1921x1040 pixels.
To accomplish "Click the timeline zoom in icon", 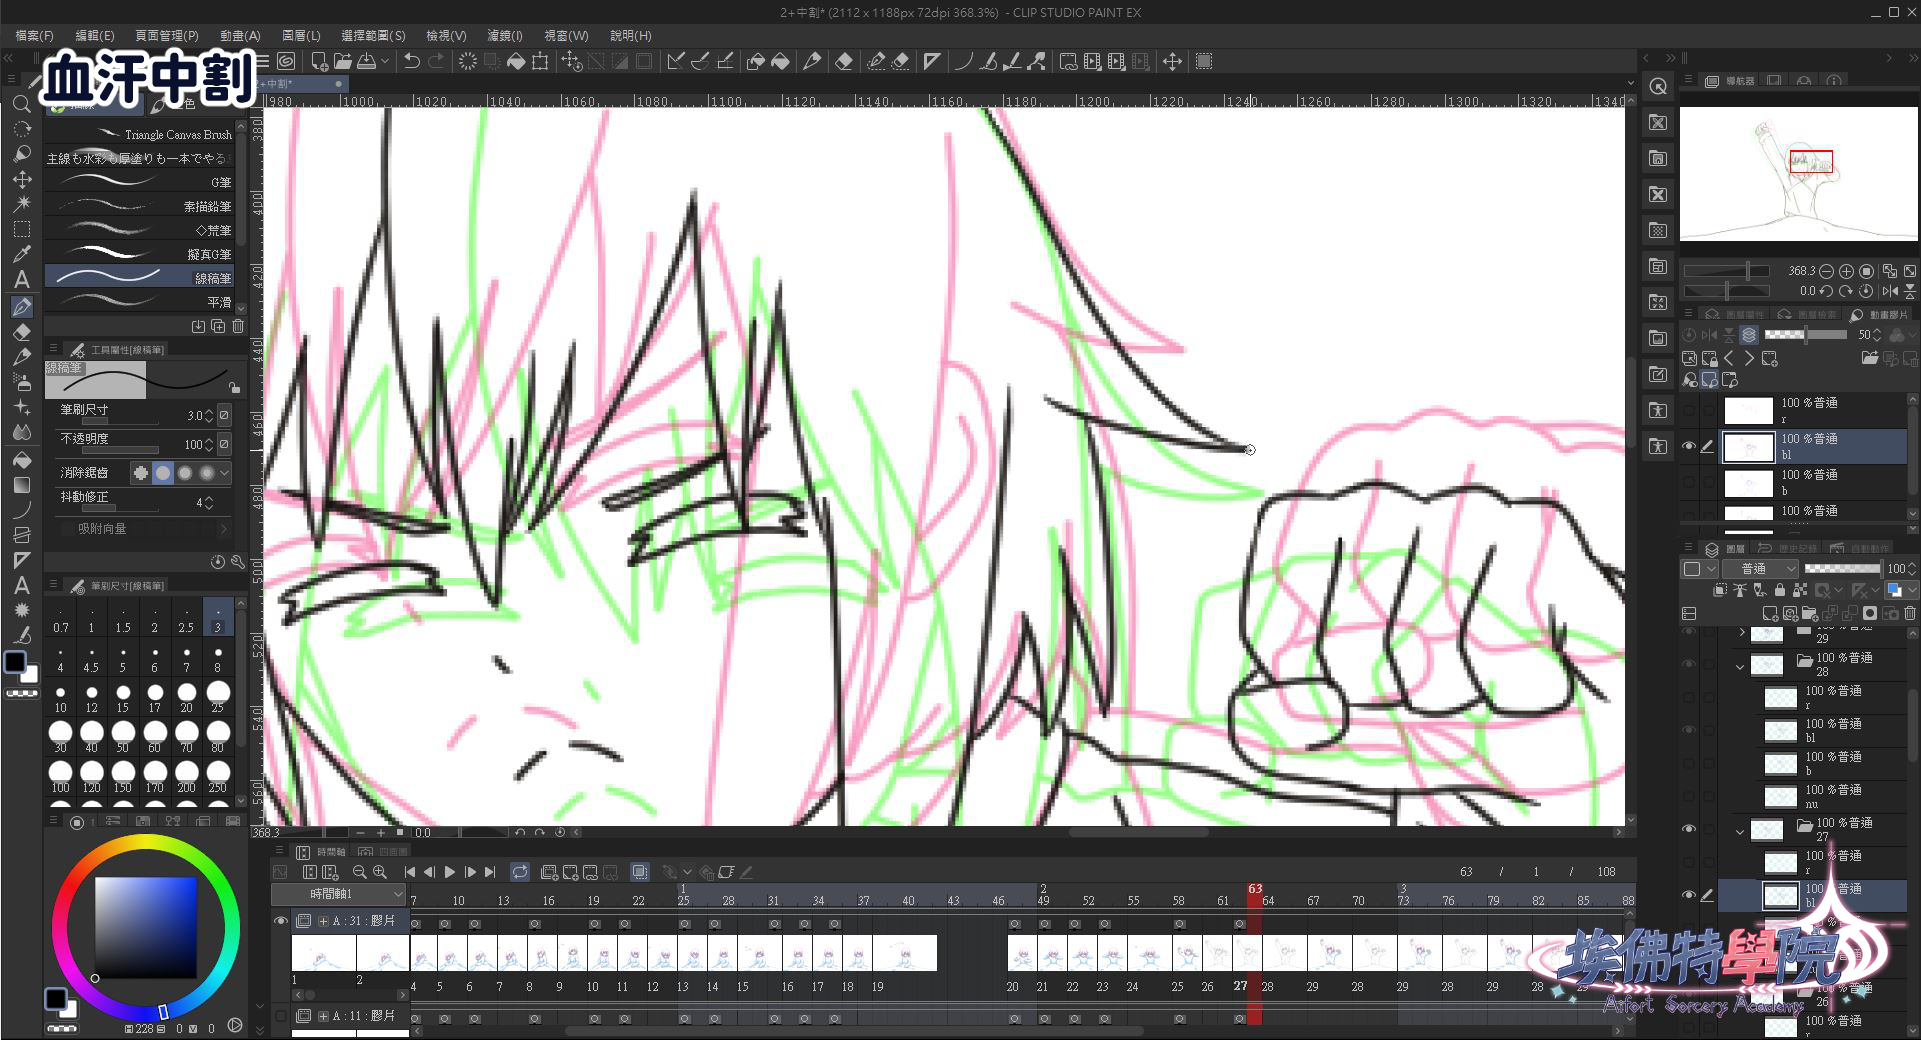I will pyautogui.click(x=380, y=872).
